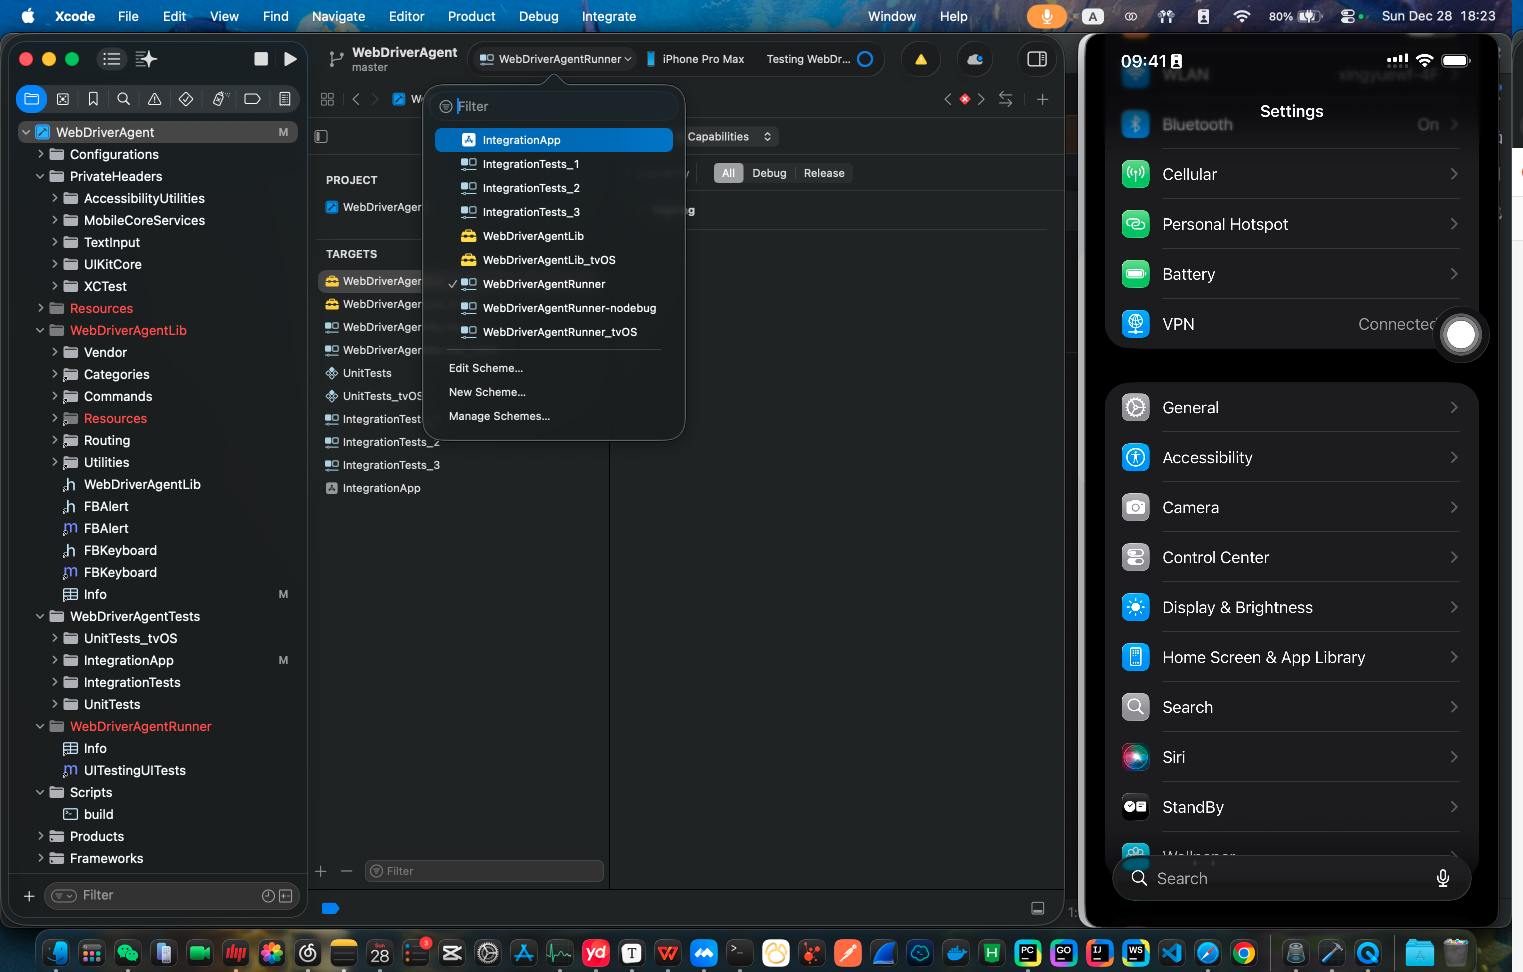Expand the Configurations folder
1523x972 pixels.
[40, 154]
